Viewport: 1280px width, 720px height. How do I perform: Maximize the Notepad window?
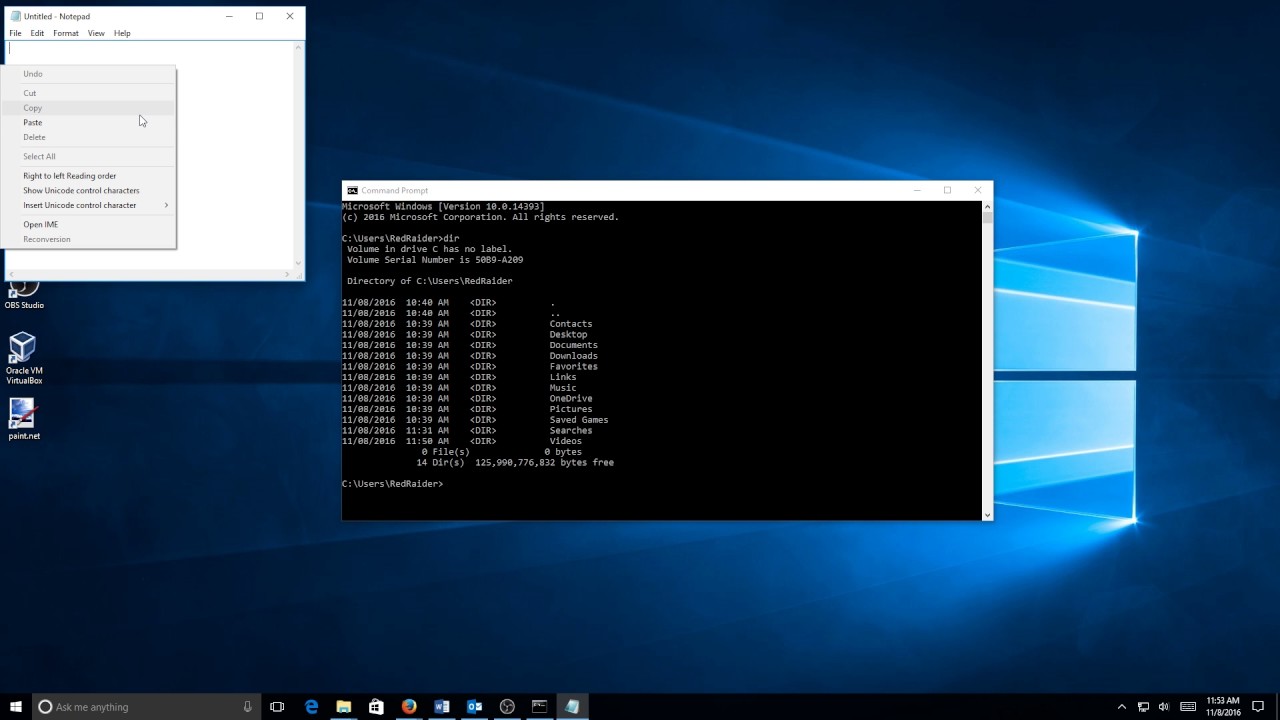click(x=259, y=16)
